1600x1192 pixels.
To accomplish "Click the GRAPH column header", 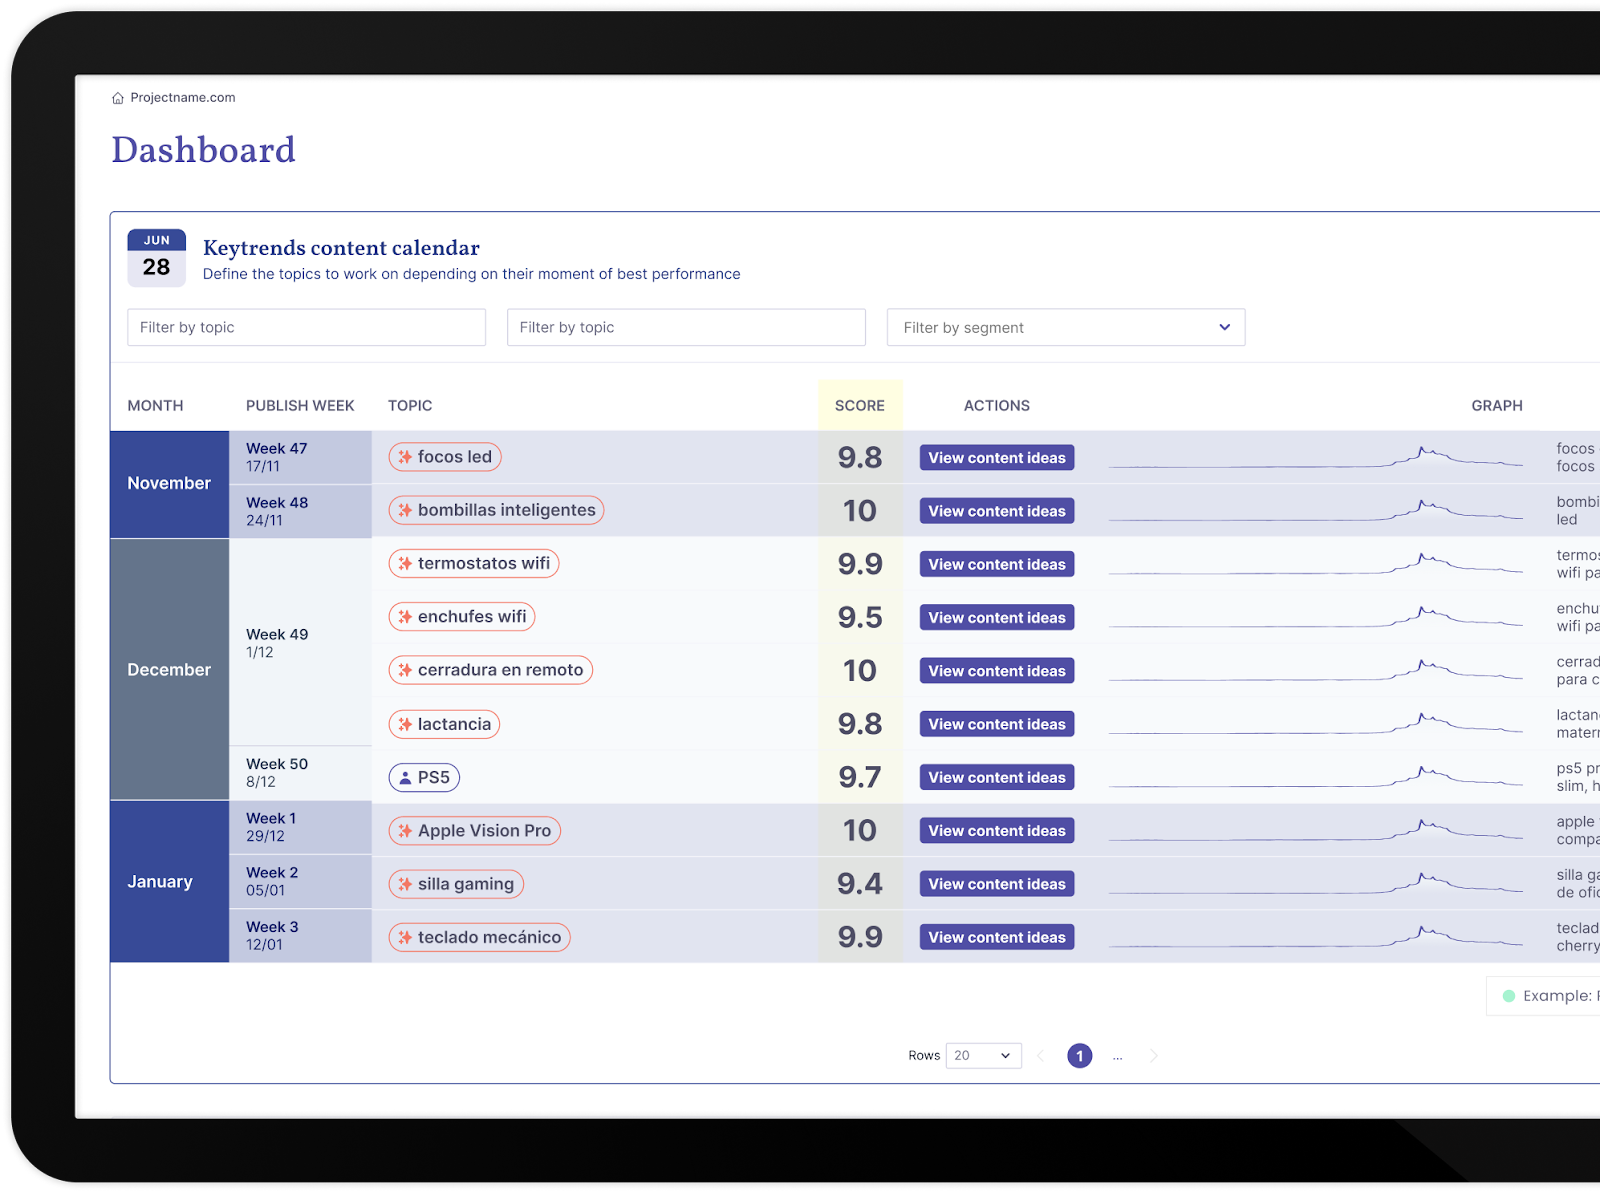I will [x=1497, y=406].
